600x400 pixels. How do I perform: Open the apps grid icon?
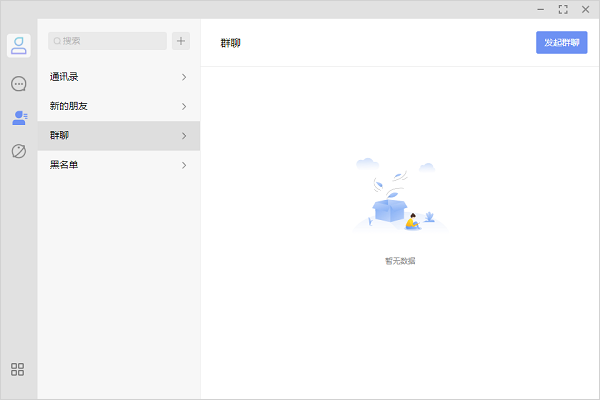click(x=17, y=369)
